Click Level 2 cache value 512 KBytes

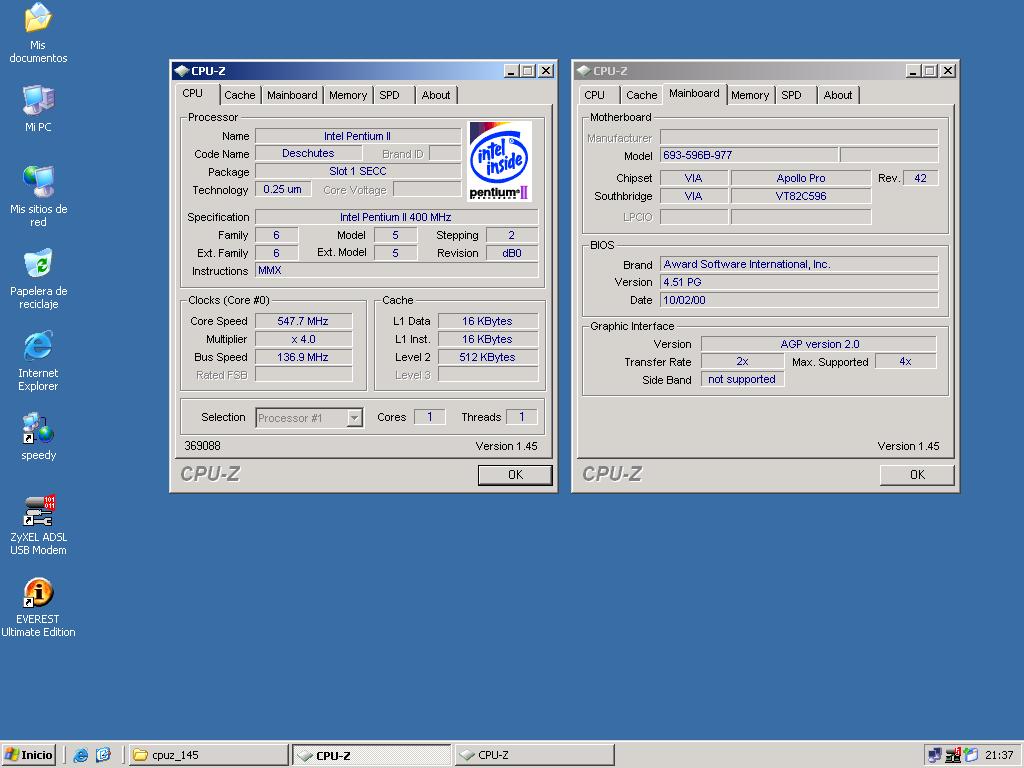tap(487, 357)
